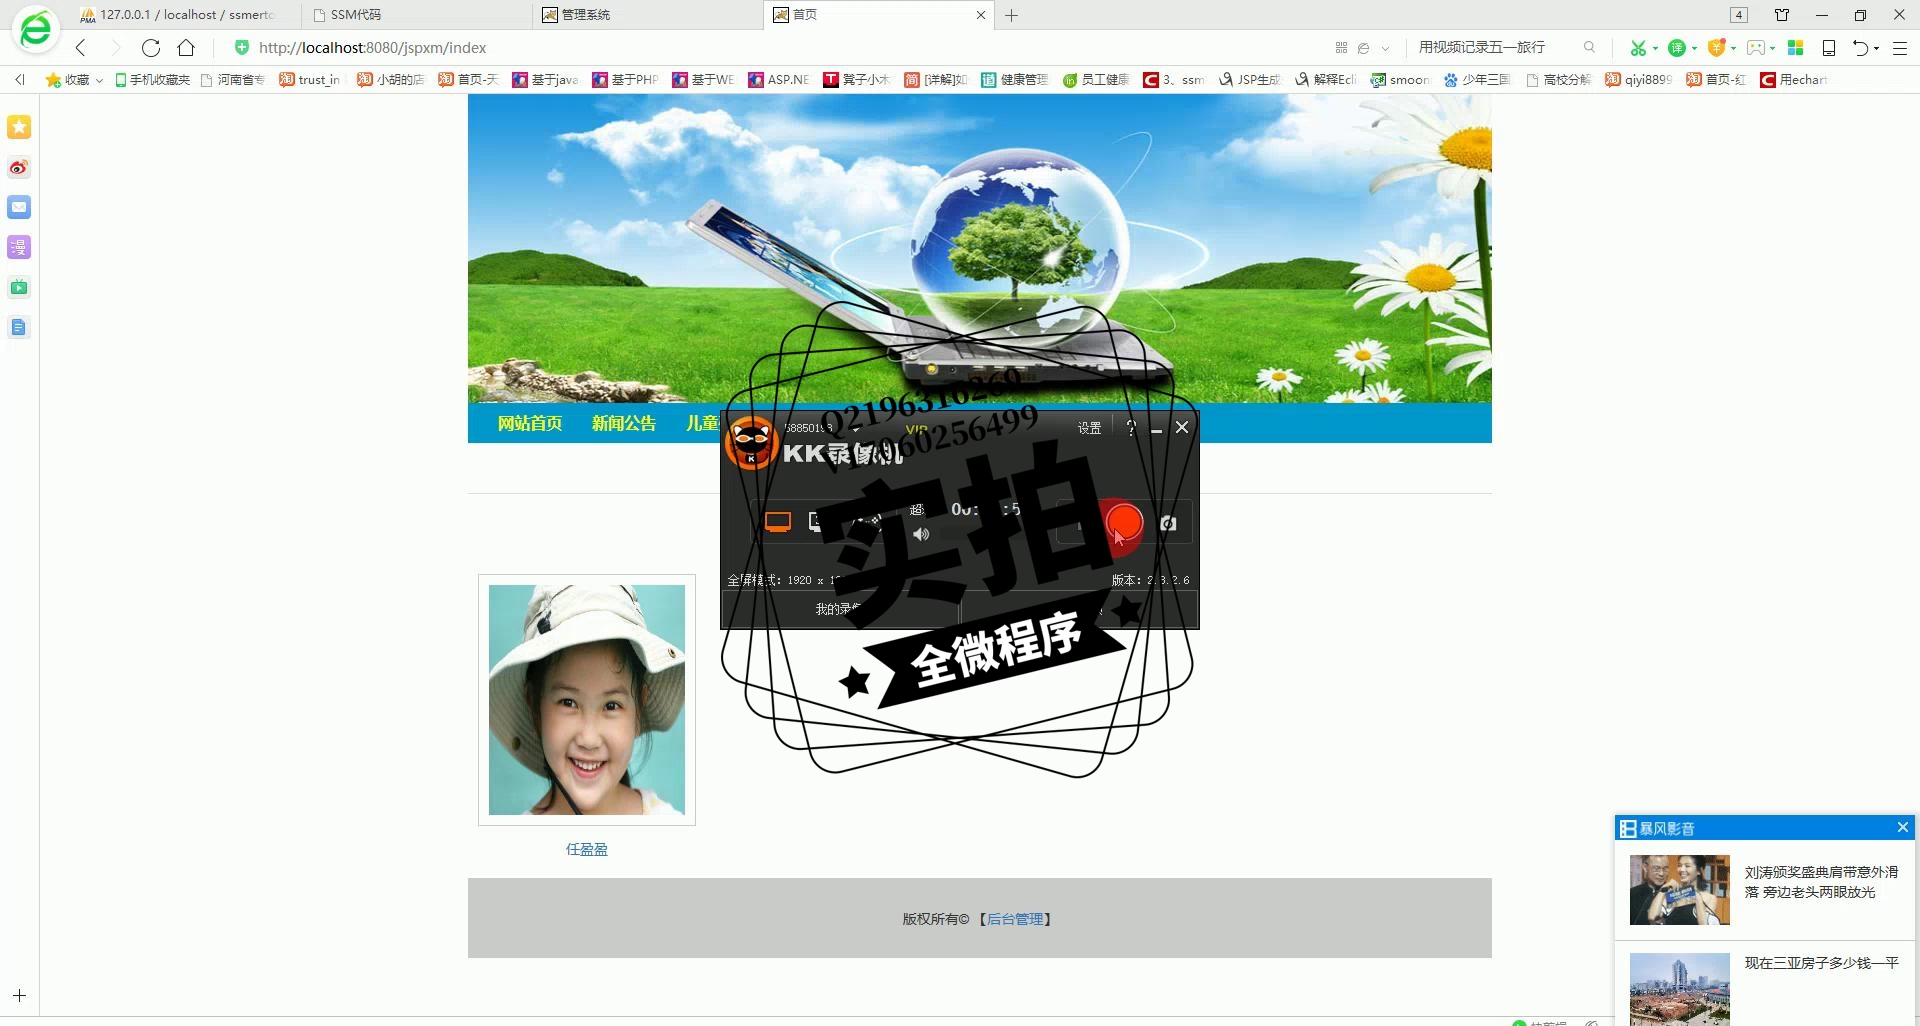Close the 首页 tab
The image size is (1920, 1026).
point(981,15)
